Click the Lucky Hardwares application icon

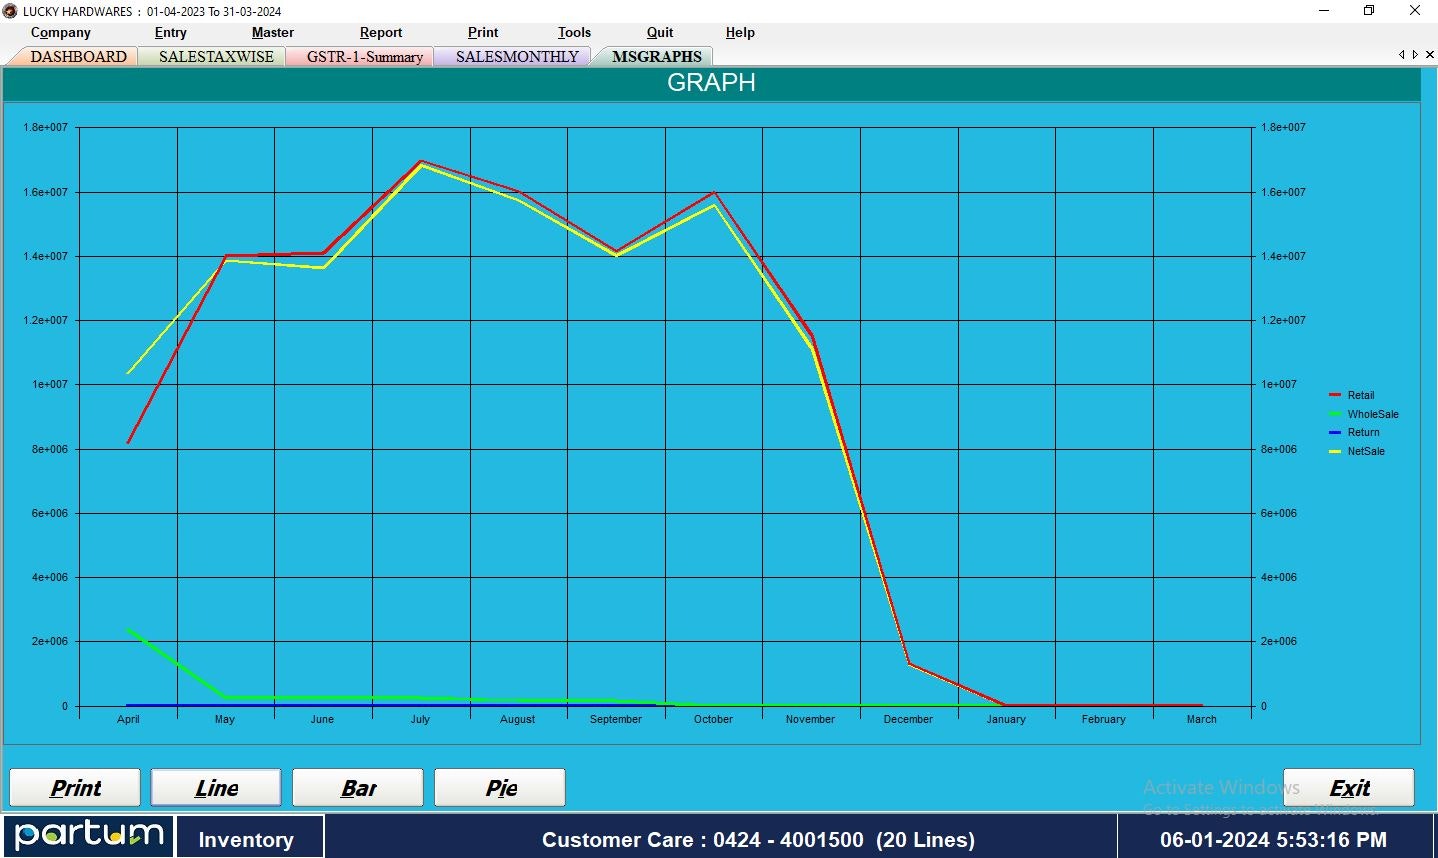point(10,11)
